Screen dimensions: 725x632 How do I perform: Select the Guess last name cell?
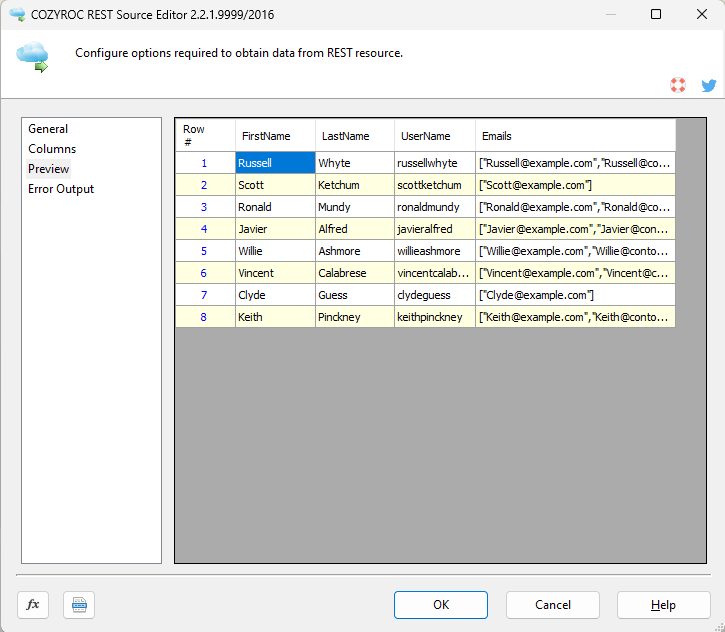tap(355, 295)
